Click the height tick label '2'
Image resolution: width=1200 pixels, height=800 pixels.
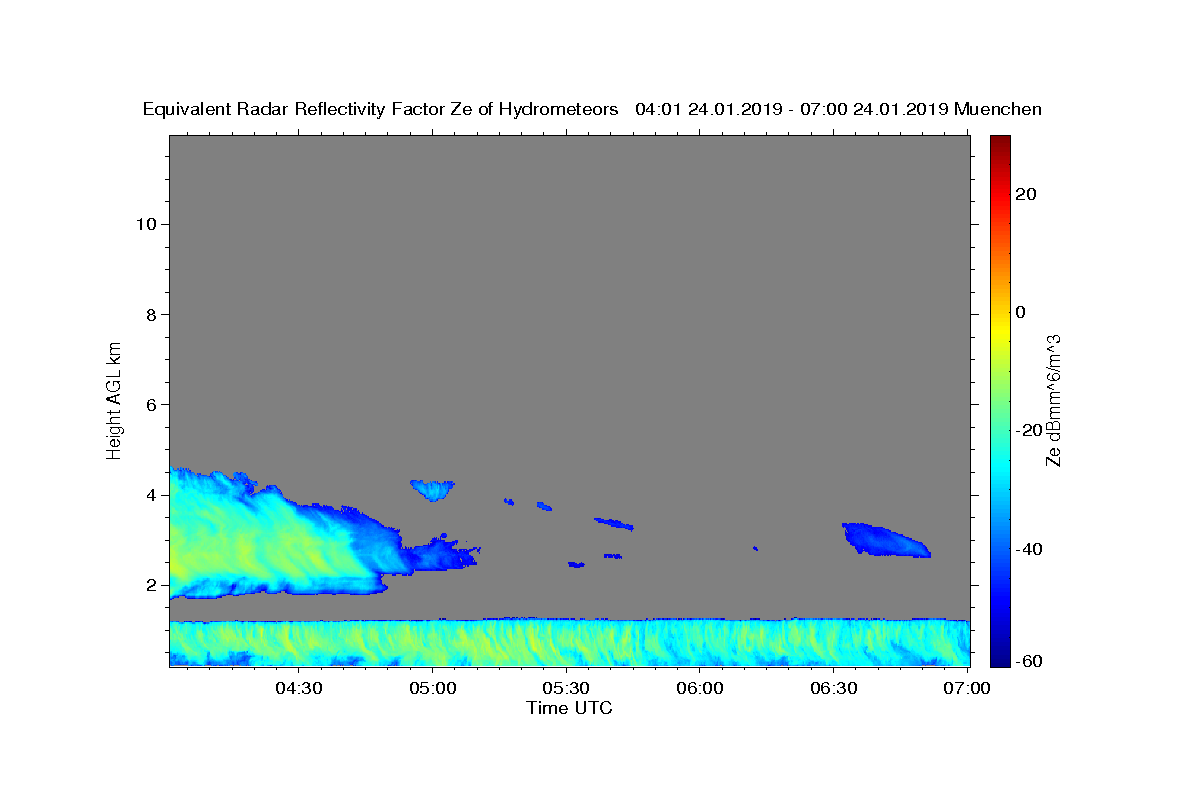pos(150,585)
